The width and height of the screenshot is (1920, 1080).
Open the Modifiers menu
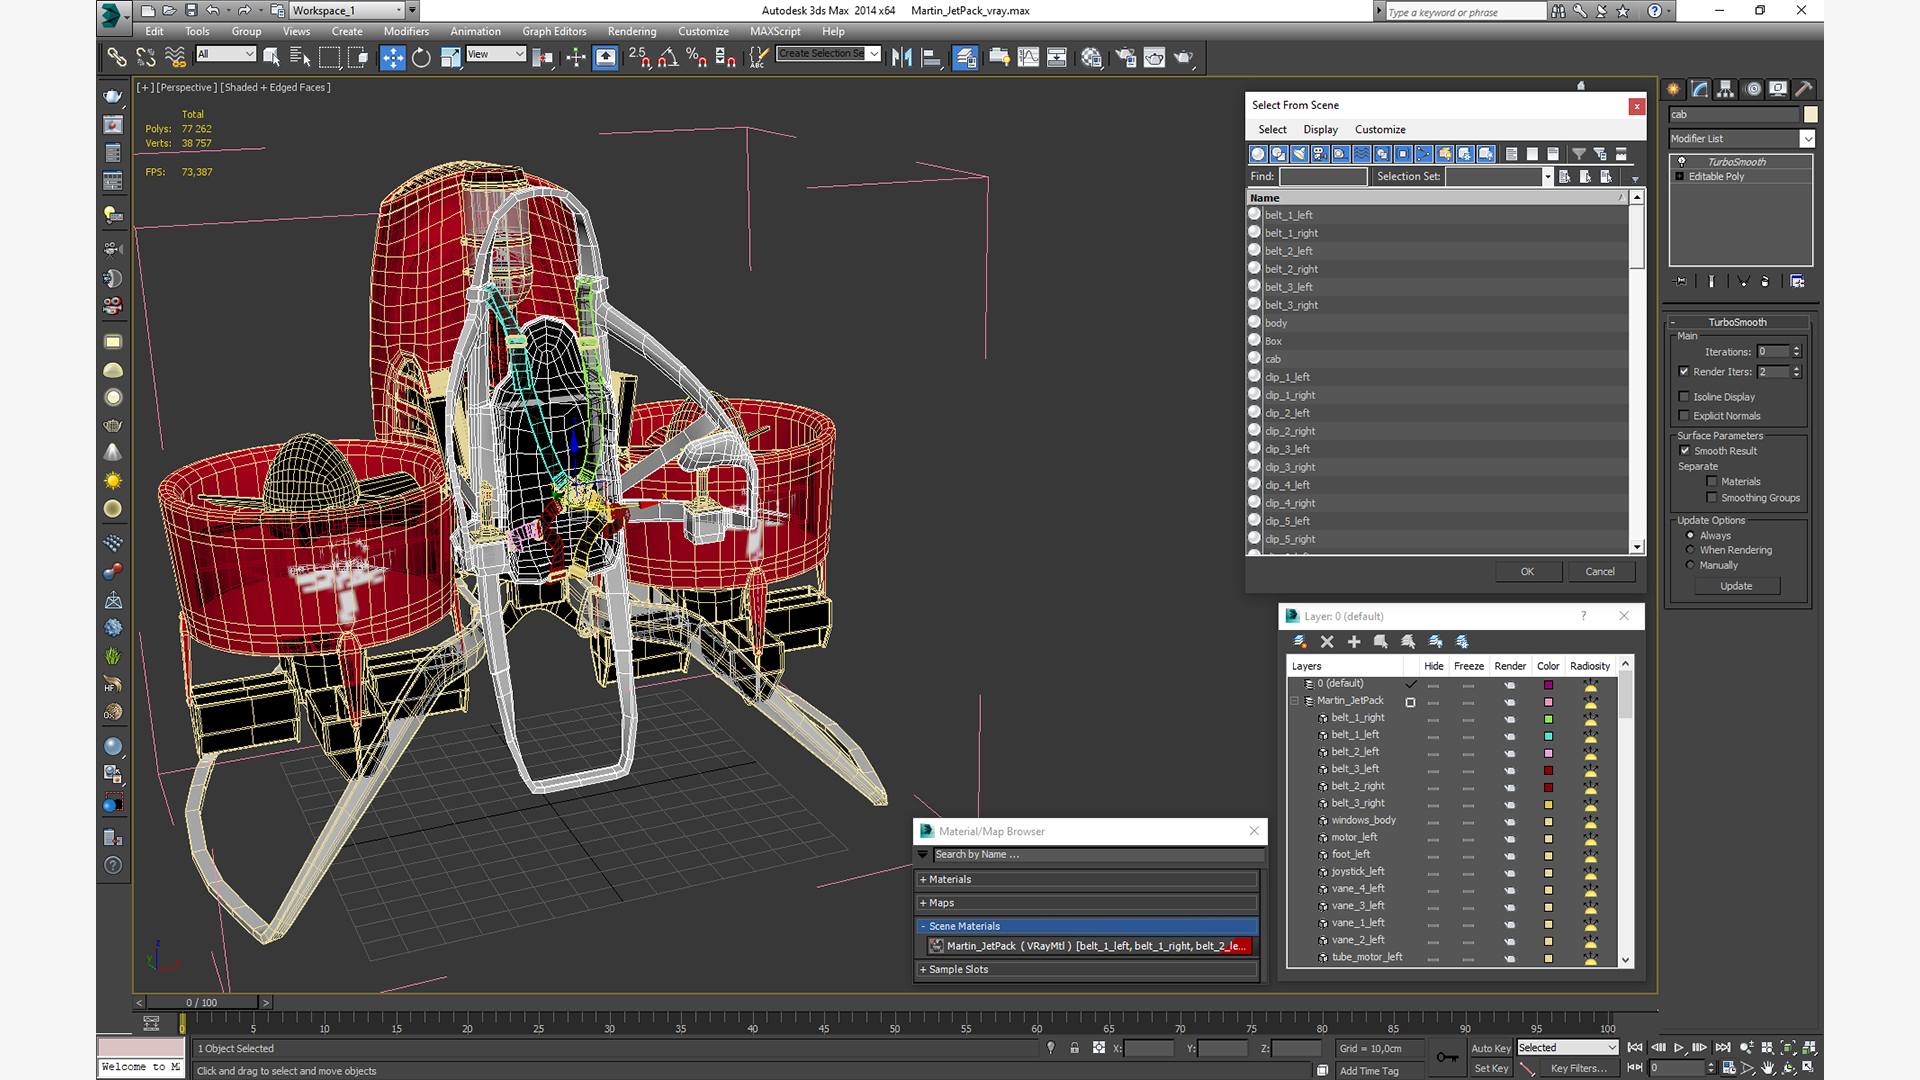(406, 31)
